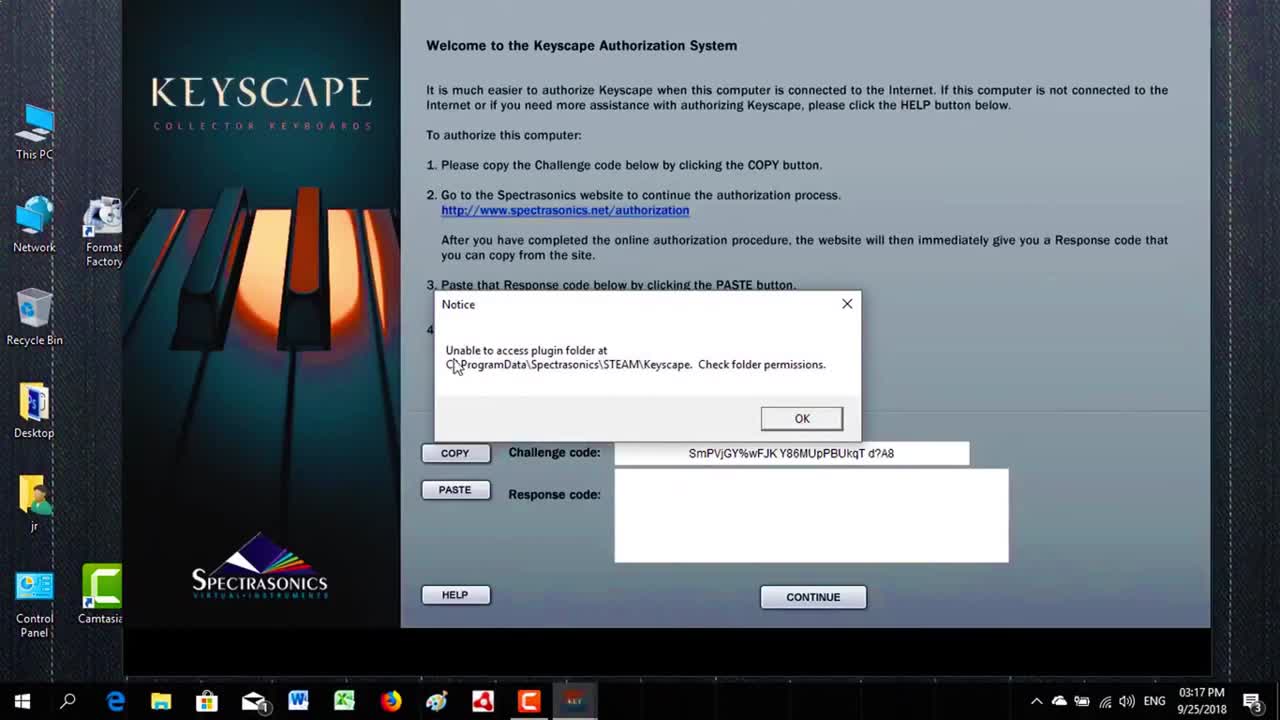
Task: Click the CONTINUE button
Action: coord(813,597)
